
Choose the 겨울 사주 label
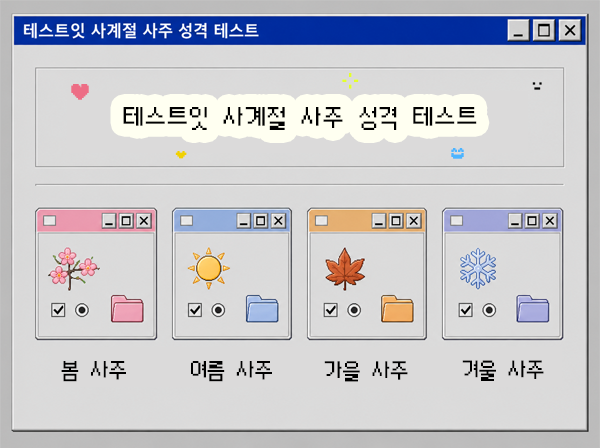(x=503, y=370)
